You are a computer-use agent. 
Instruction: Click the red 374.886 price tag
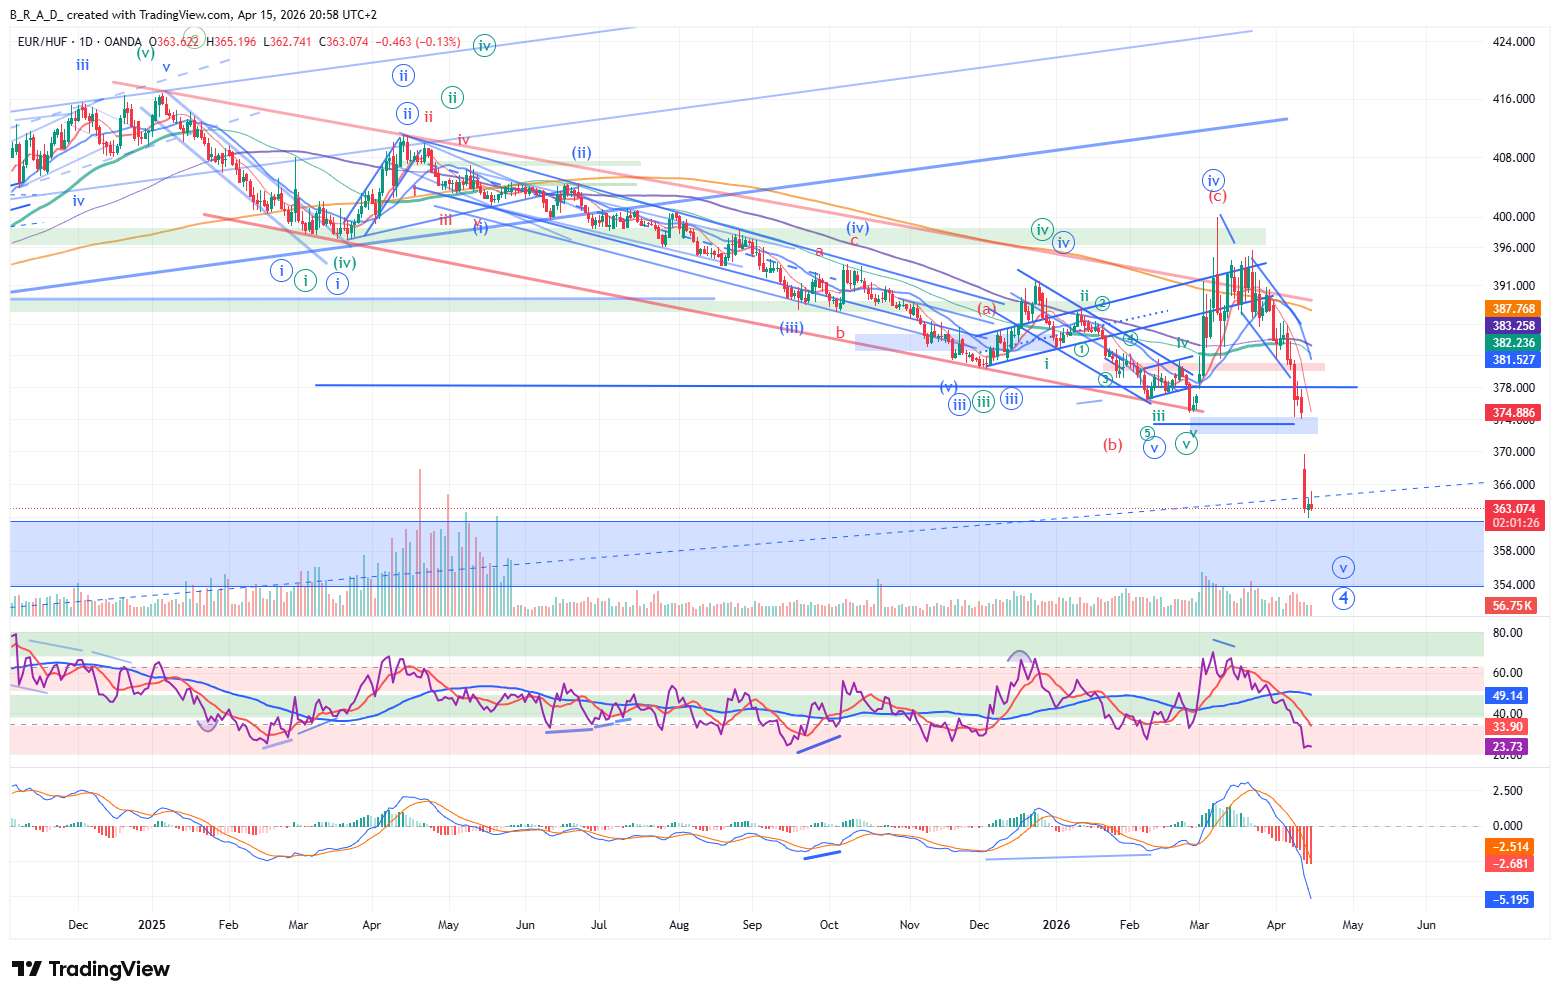[x=1514, y=413]
